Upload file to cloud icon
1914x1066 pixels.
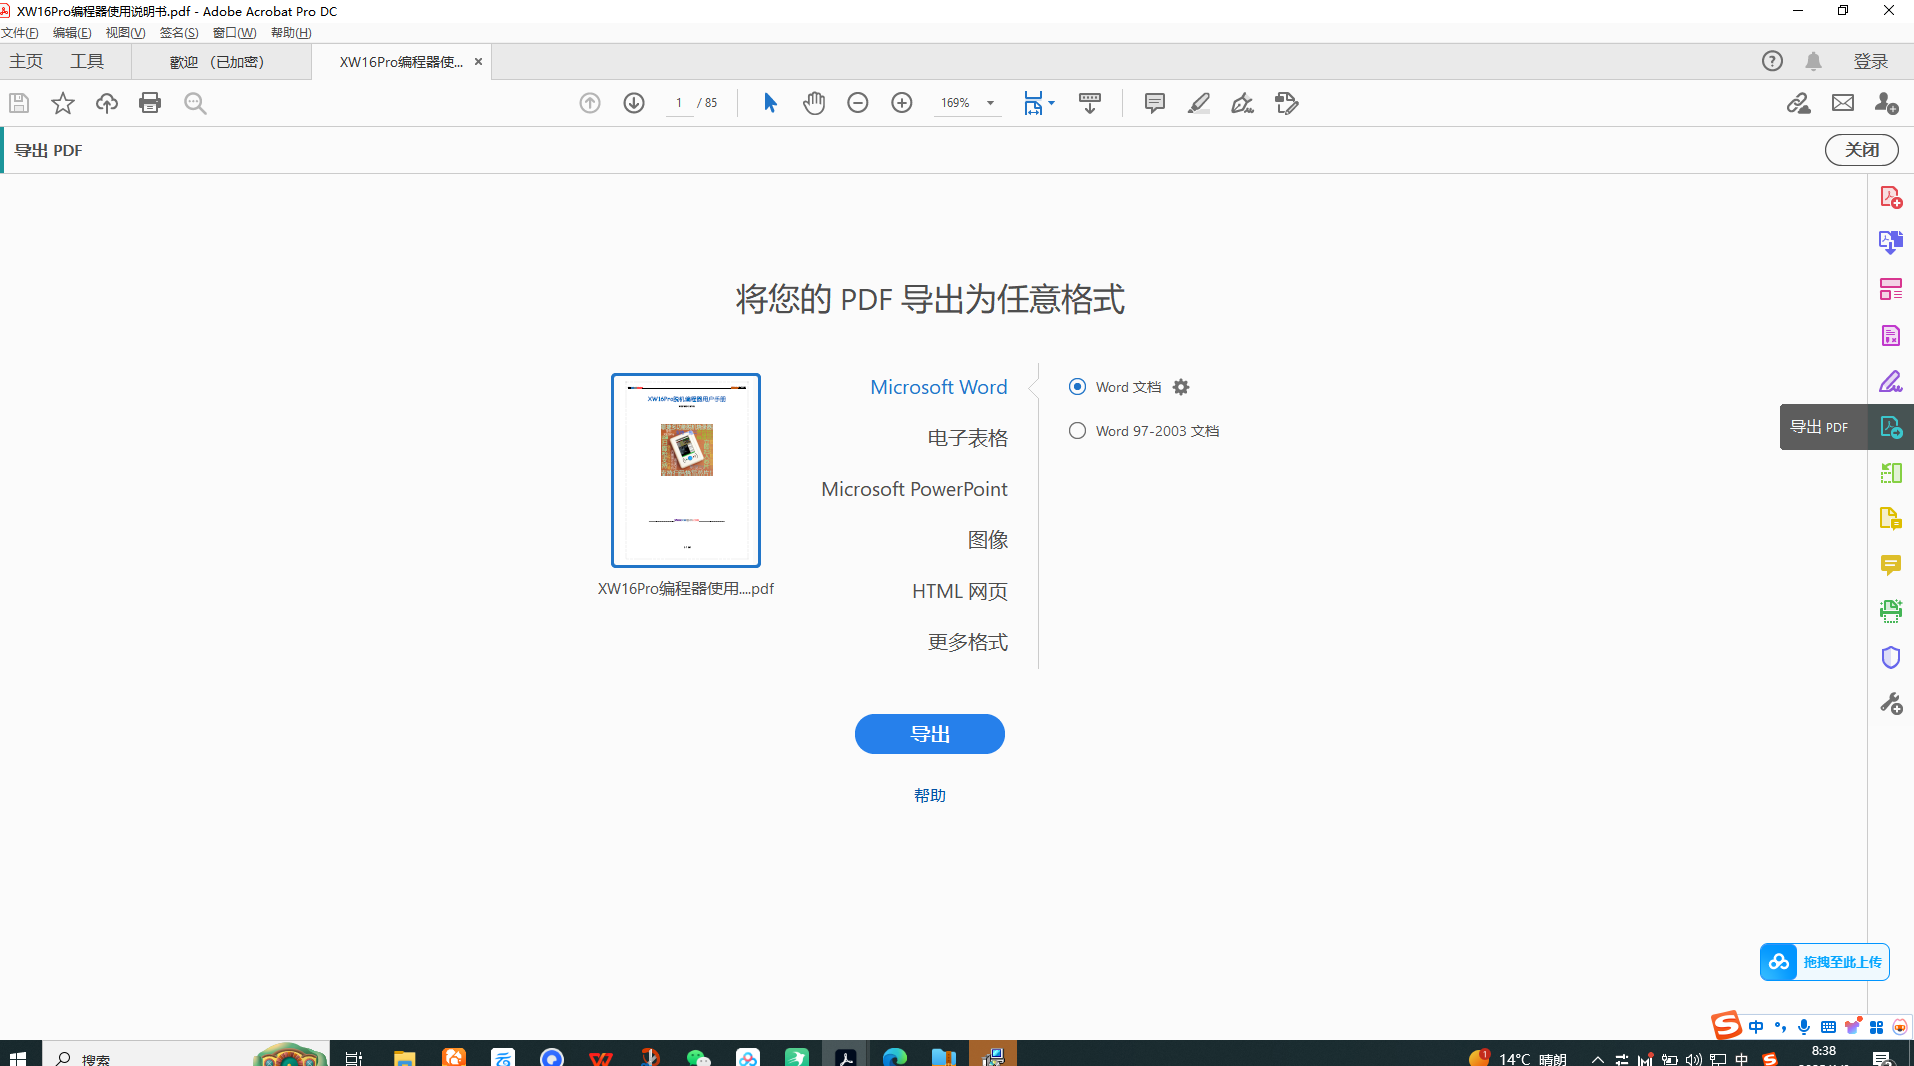pyautogui.click(x=107, y=103)
